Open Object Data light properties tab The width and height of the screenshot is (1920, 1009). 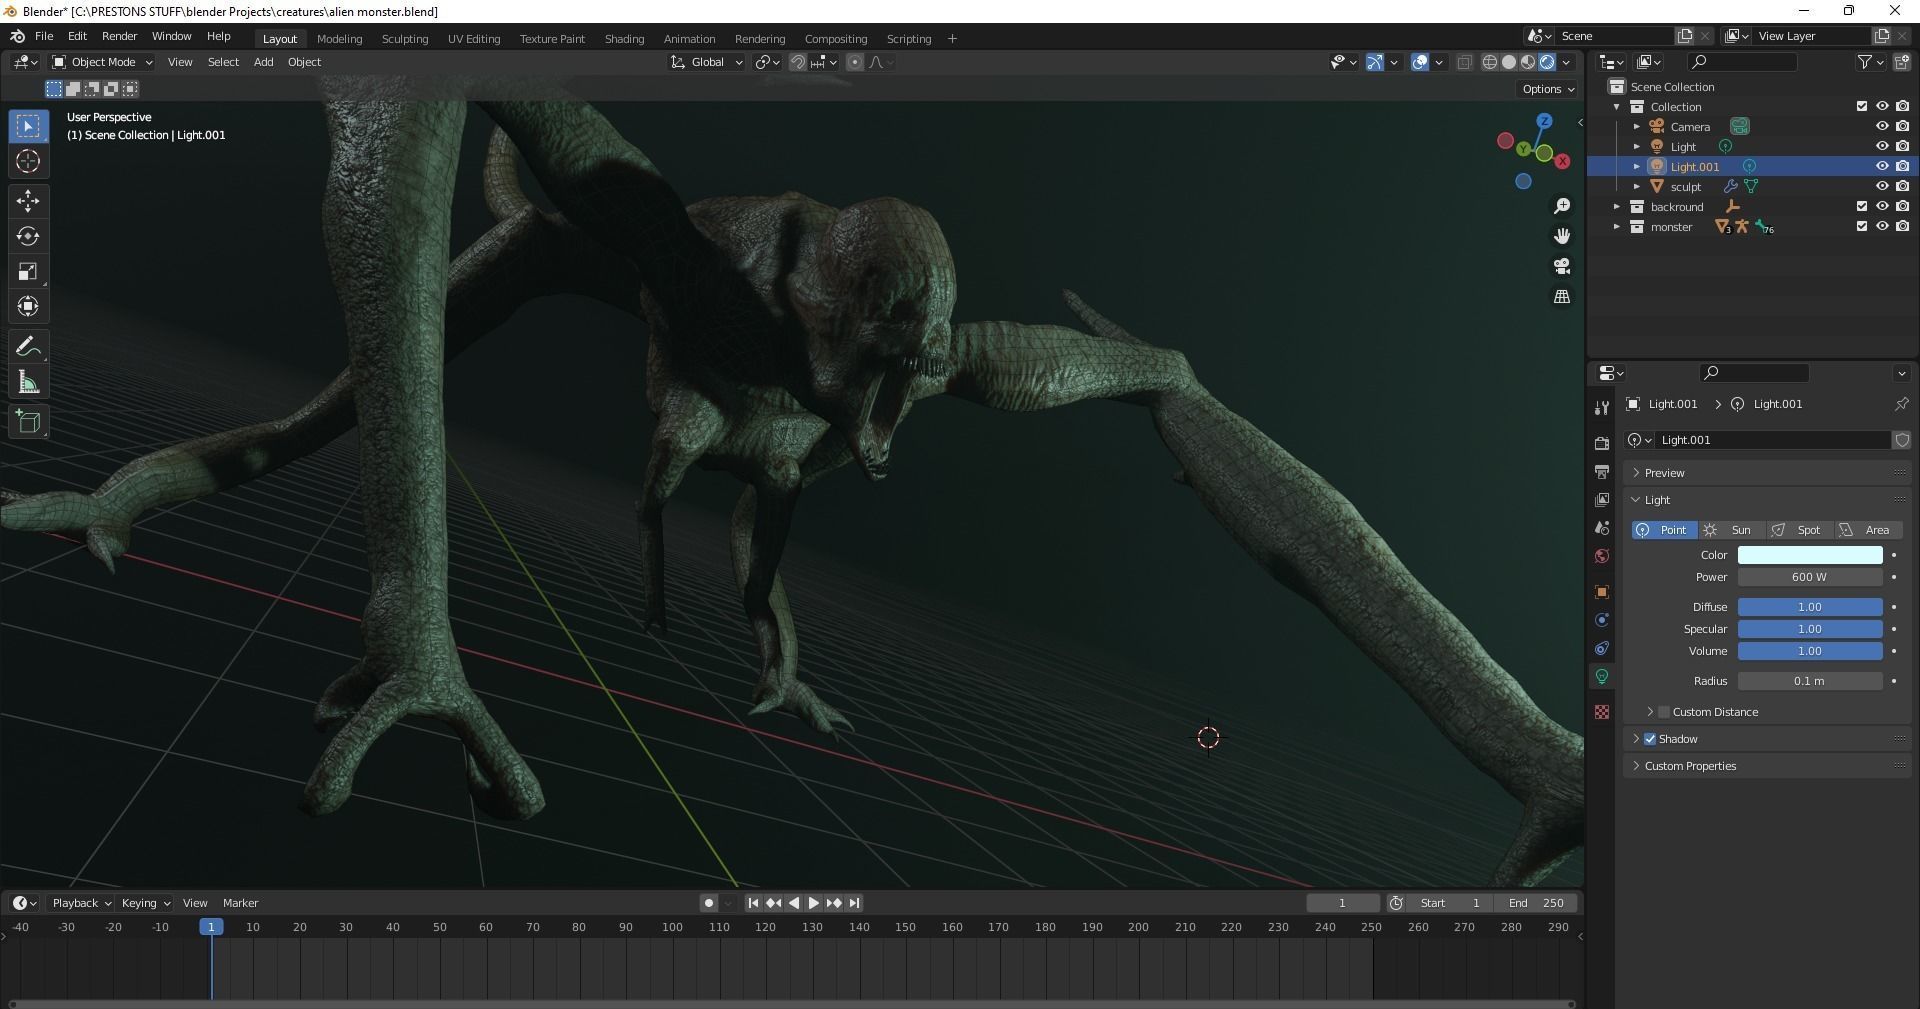tap(1602, 677)
